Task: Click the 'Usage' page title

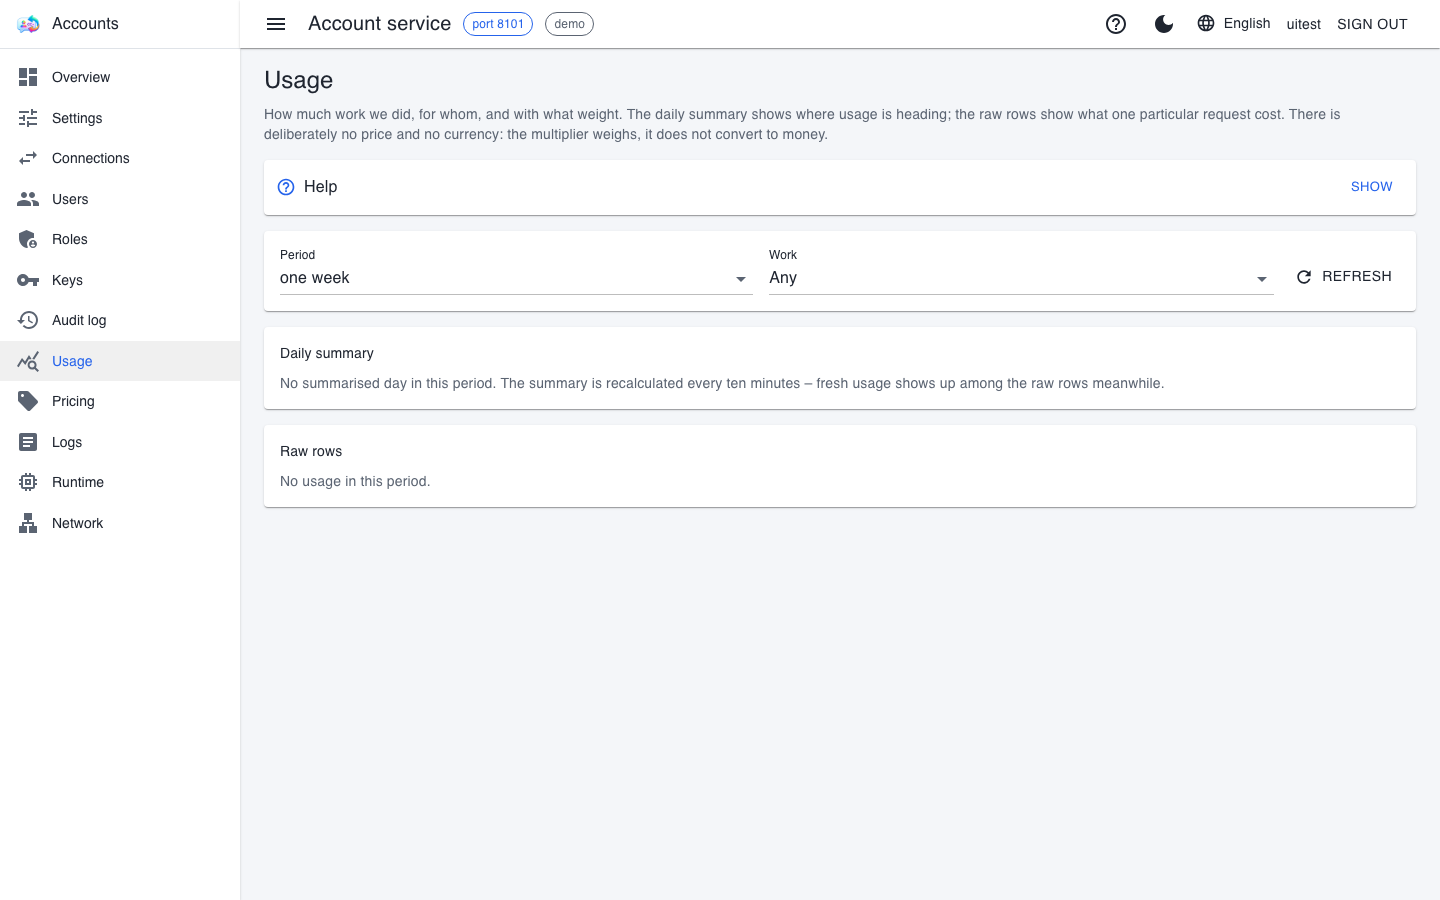Action: click(x=299, y=80)
